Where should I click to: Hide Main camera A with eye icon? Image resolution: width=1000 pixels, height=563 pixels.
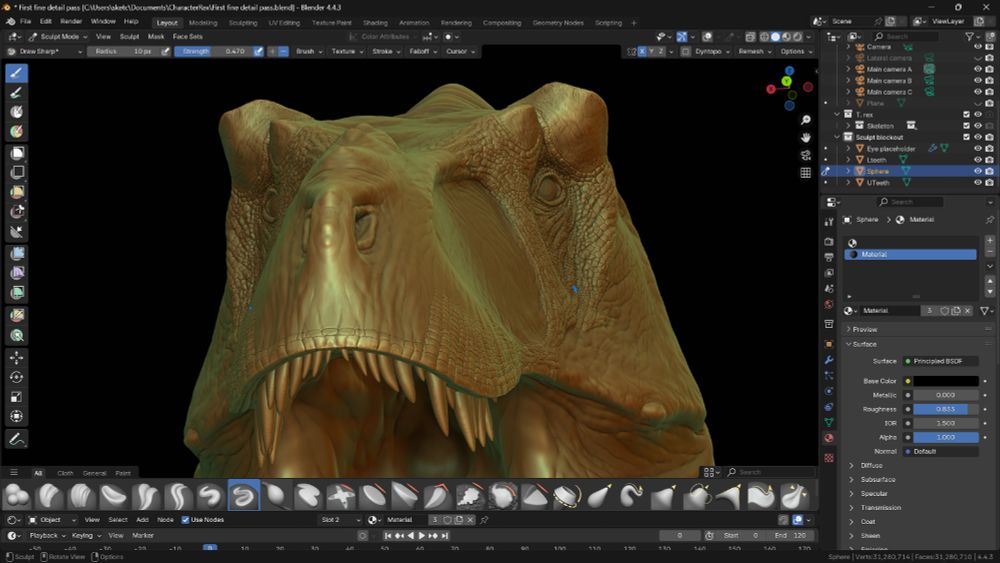click(x=978, y=69)
